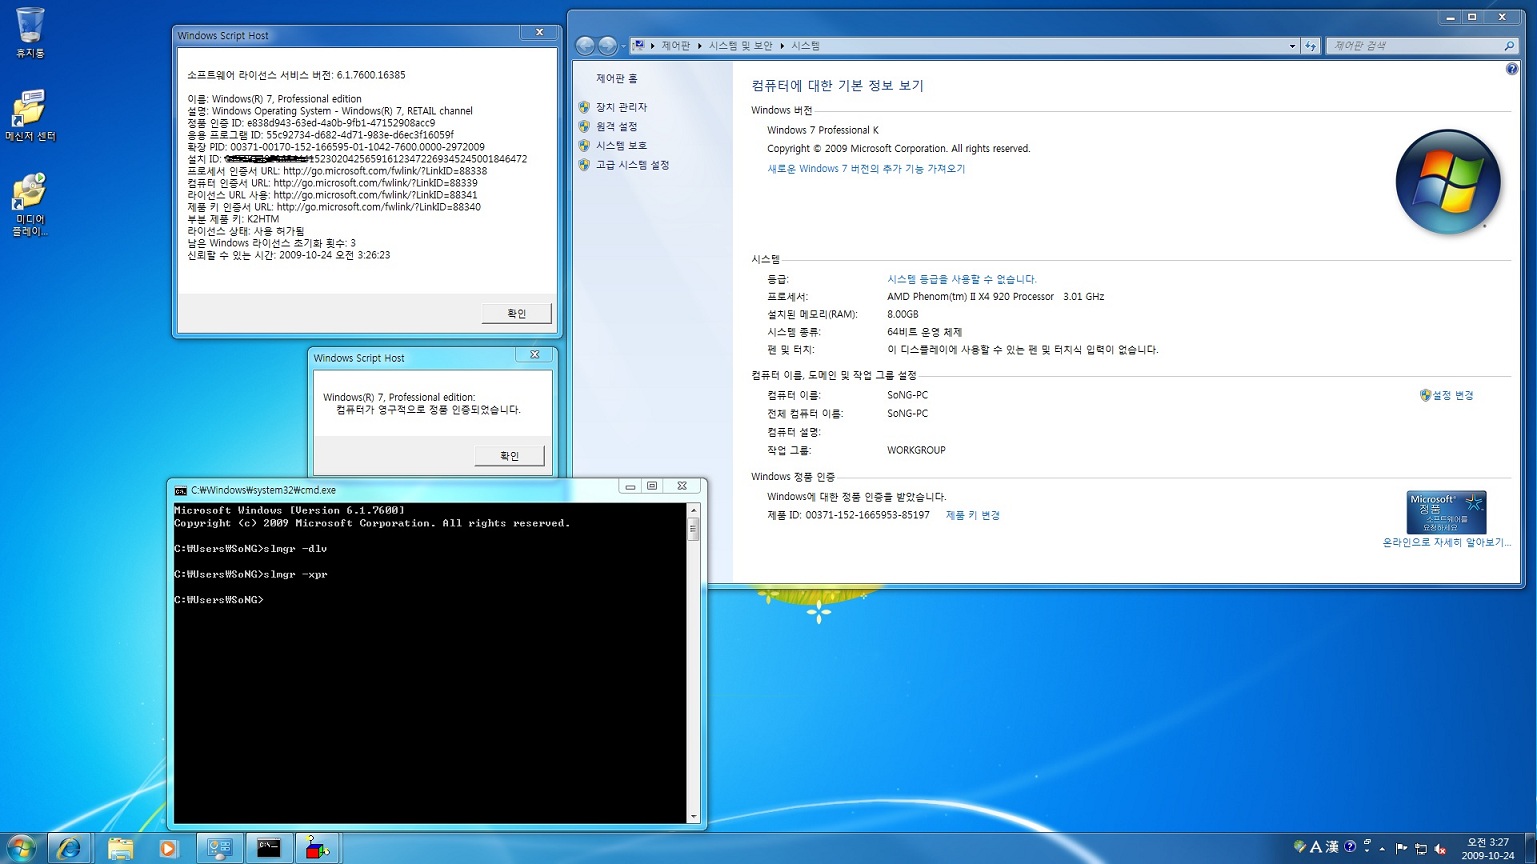
Task: Open recent pages dropdown beside navigation arrows
Action: point(623,46)
